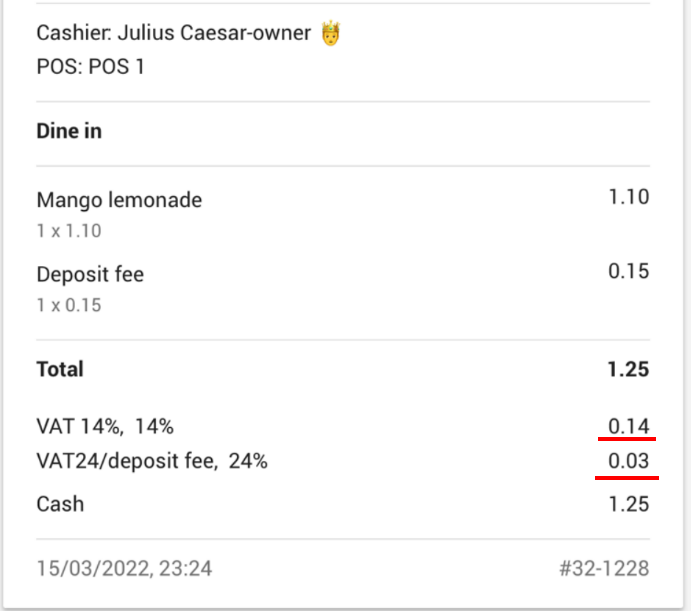Click the bold total amount 1.25
This screenshot has height=611, width=691.
click(x=628, y=369)
